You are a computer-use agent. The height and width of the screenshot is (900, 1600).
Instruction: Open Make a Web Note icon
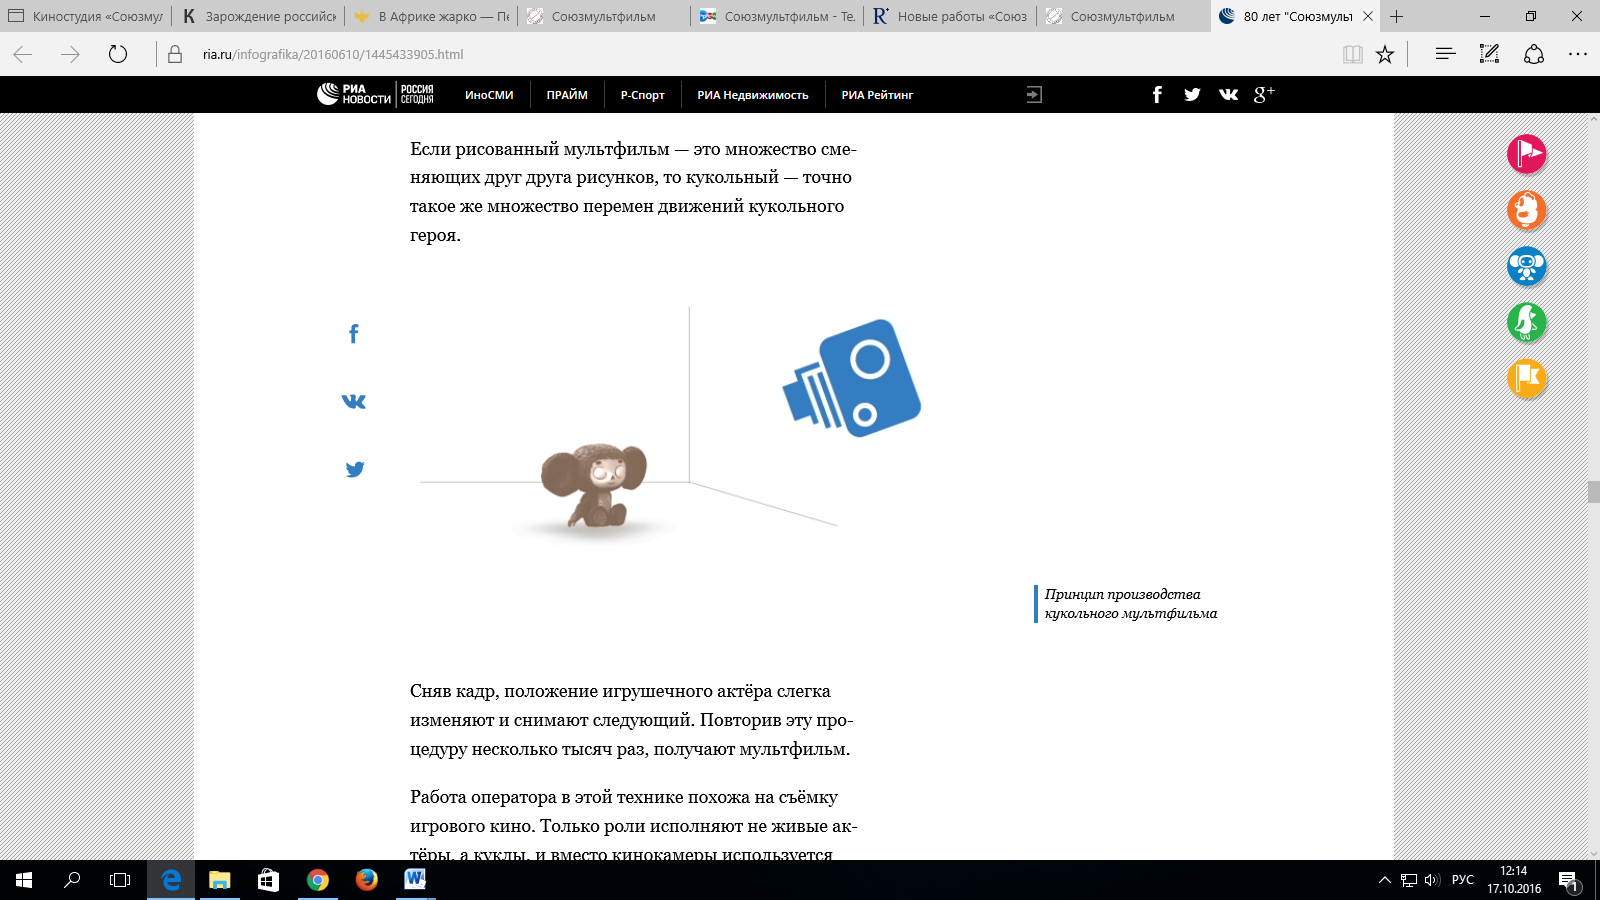(x=1490, y=54)
